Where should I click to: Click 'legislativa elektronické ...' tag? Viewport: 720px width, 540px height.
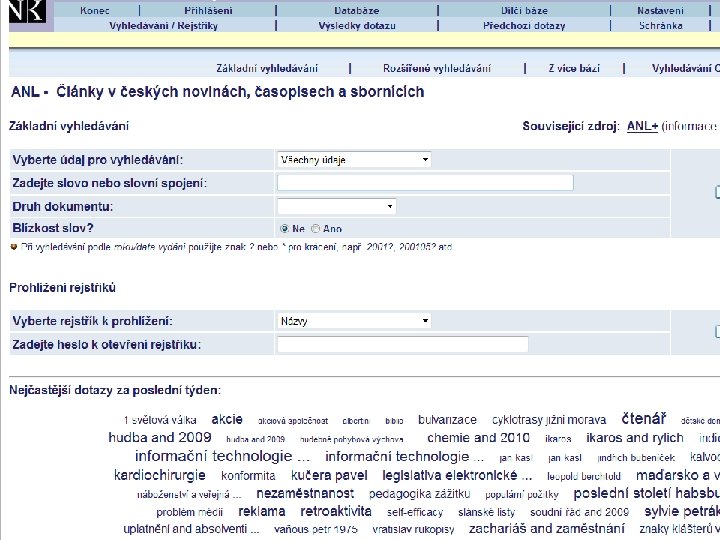(x=457, y=475)
